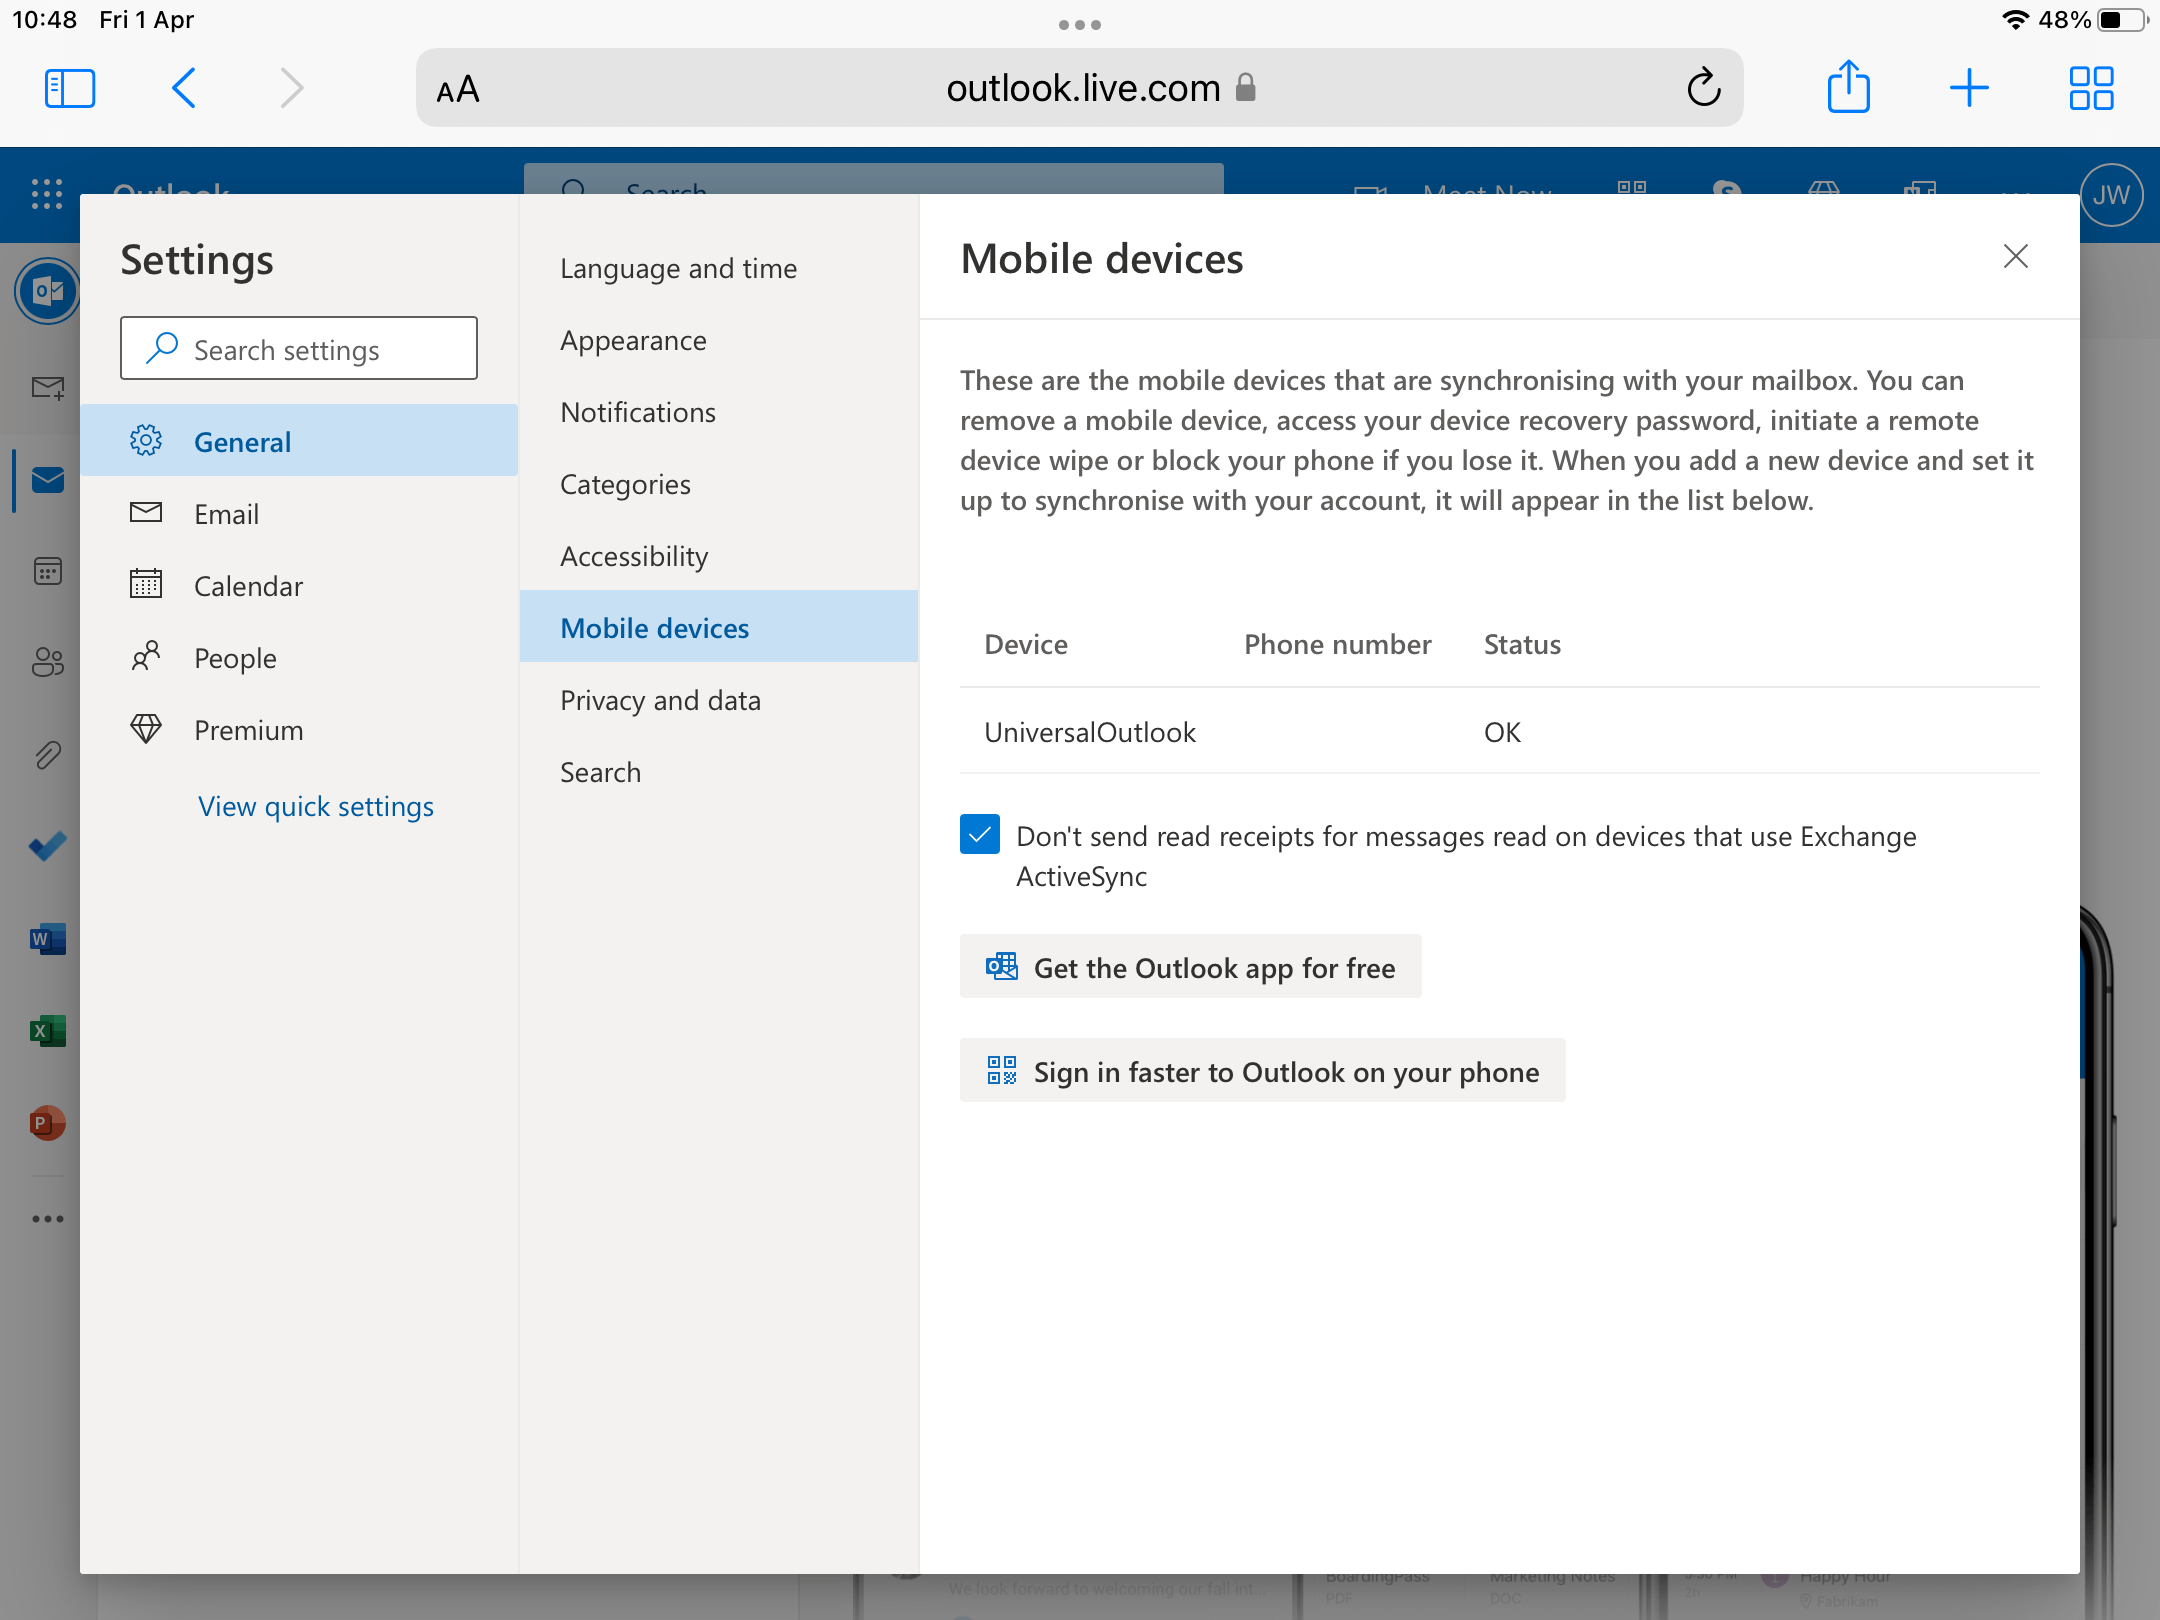Tap the Safari forward arrow
The image size is (2160, 1620).
tap(291, 88)
